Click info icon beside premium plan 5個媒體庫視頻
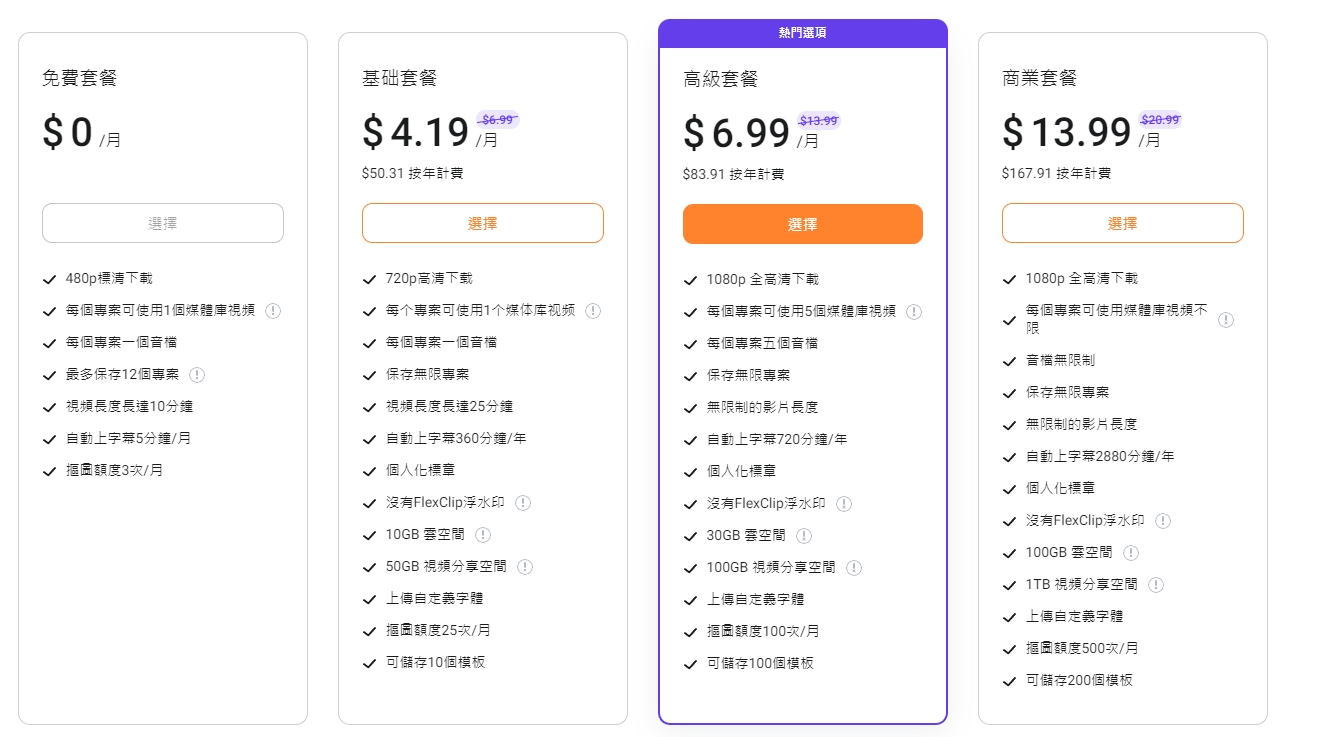 [914, 312]
